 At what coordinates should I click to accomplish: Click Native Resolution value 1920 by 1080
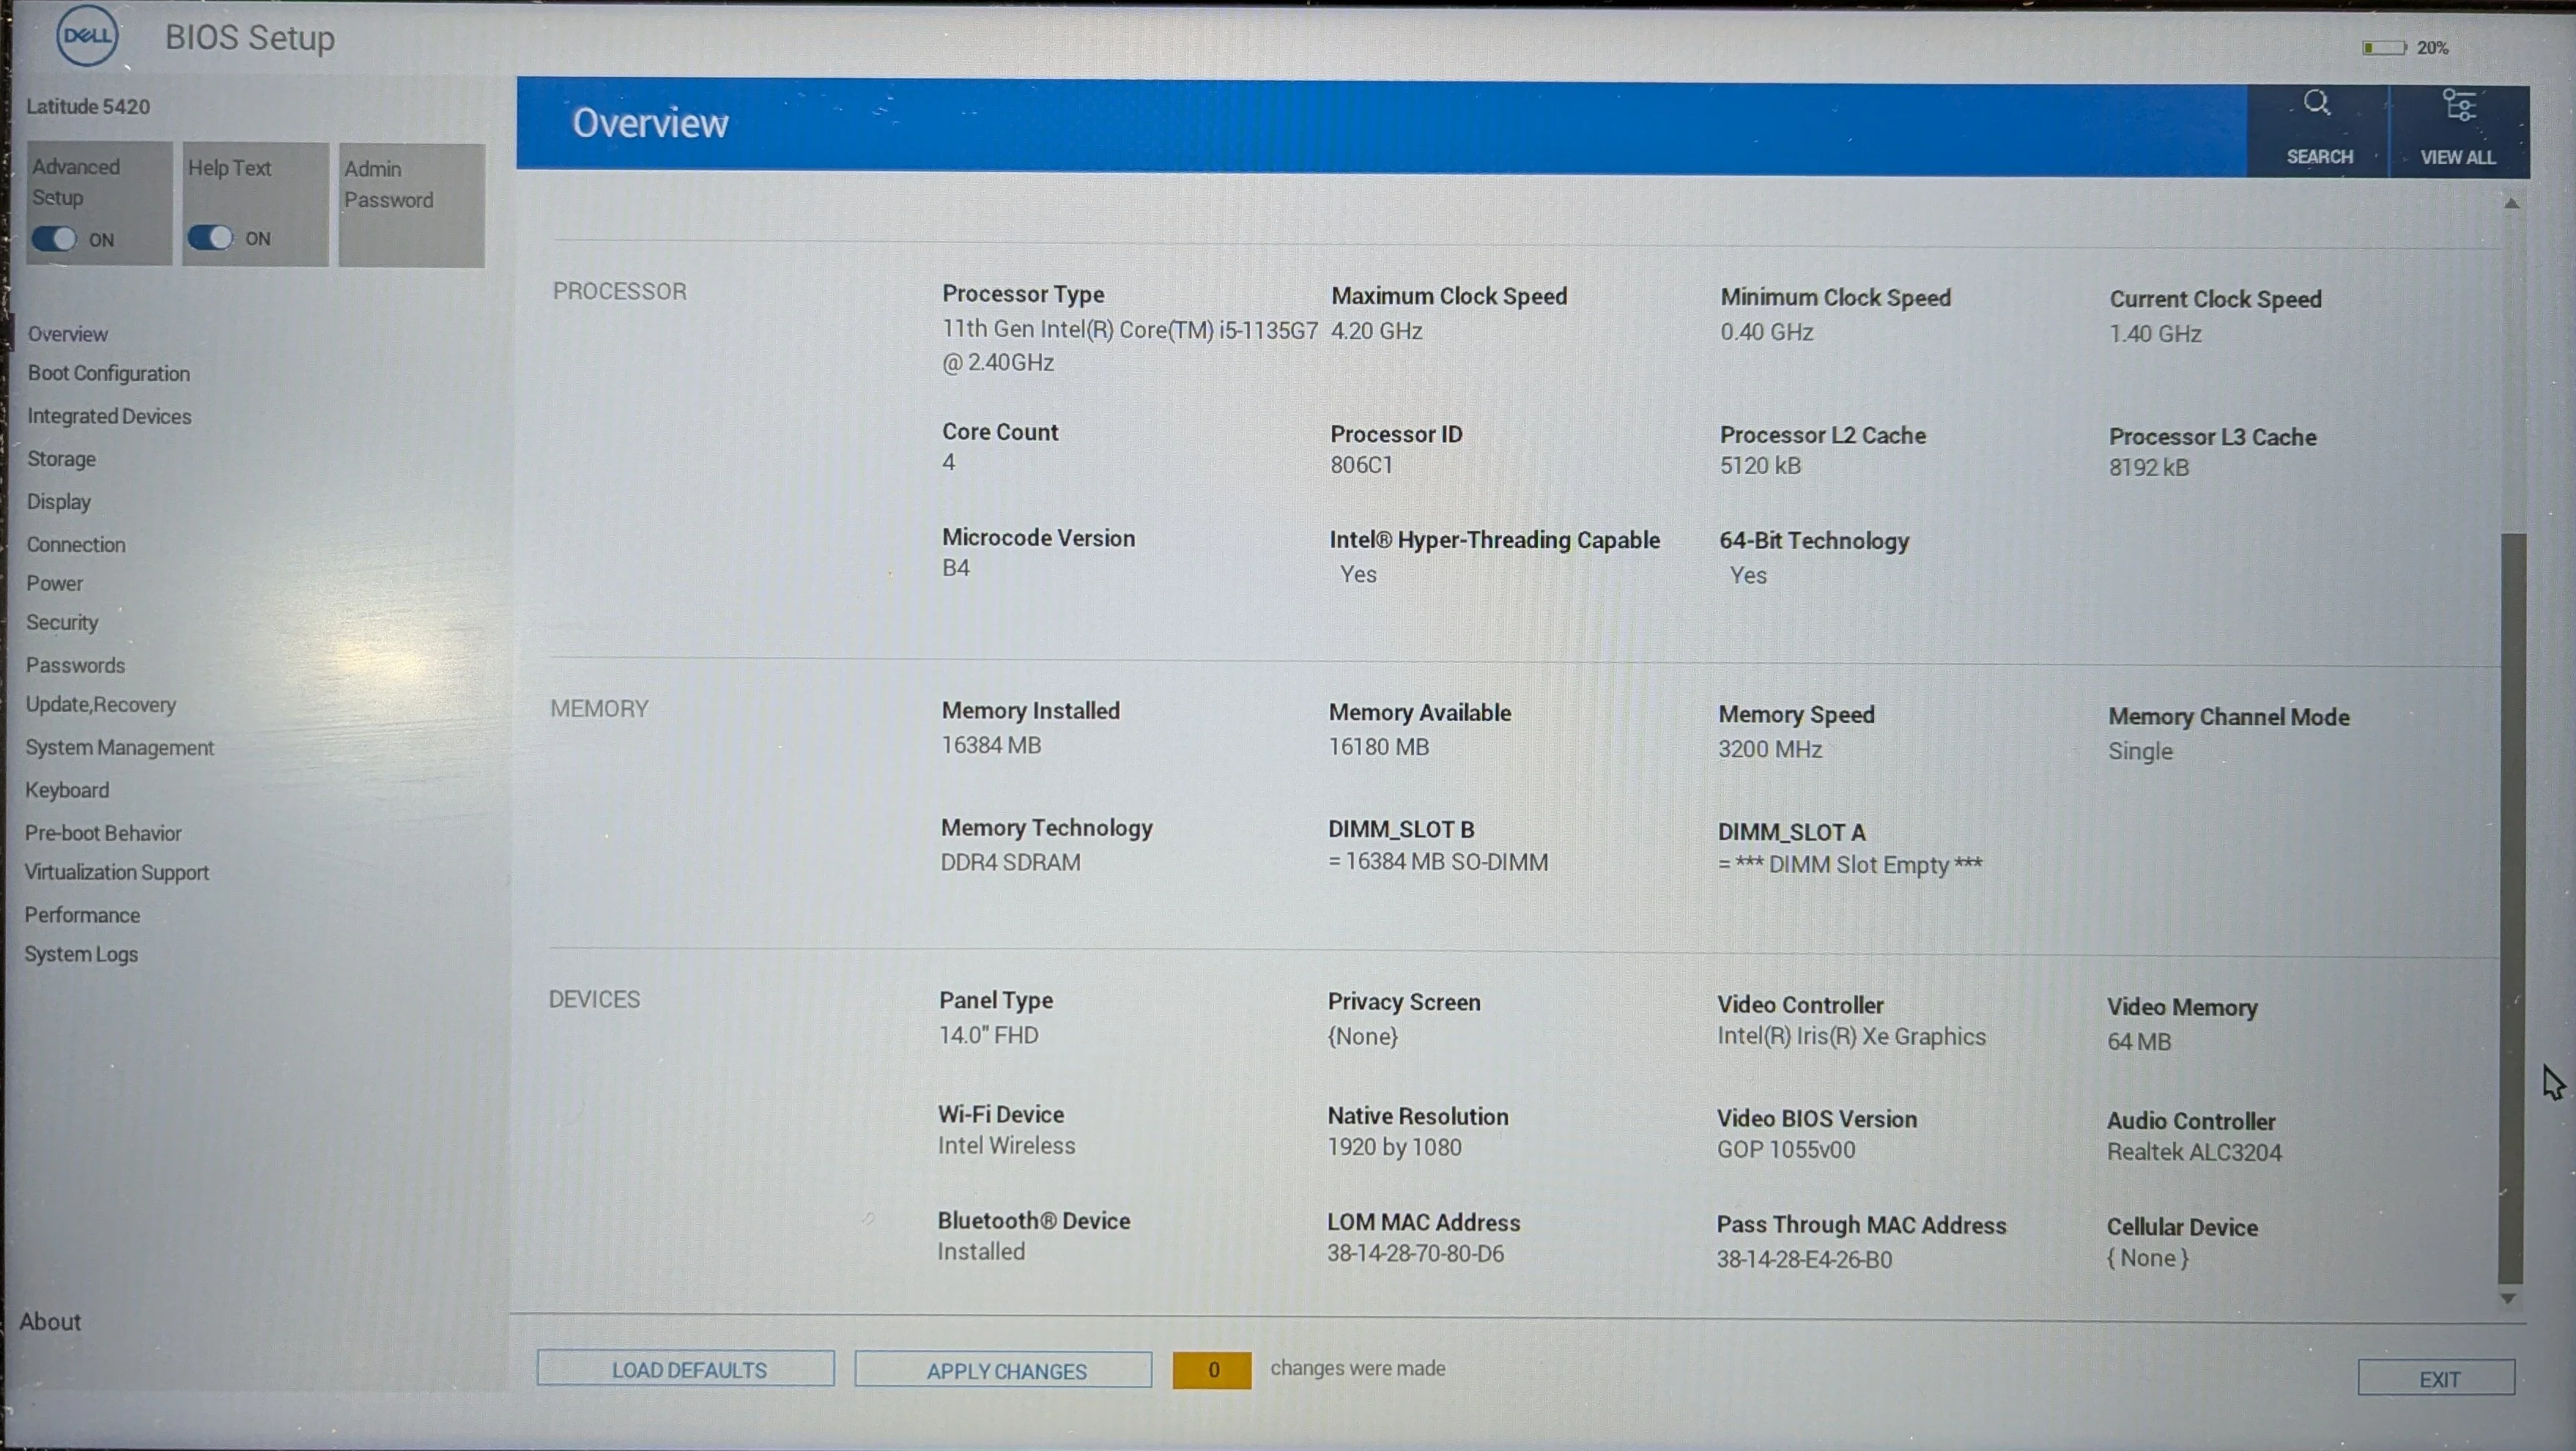pos(1394,1147)
